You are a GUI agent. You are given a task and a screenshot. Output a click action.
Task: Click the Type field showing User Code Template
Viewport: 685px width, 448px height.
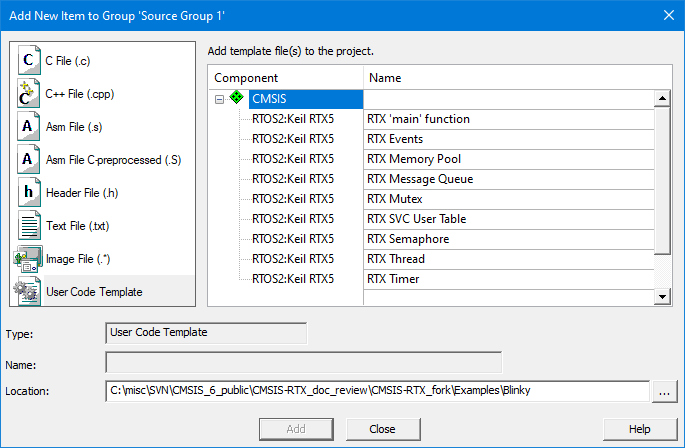click(x=206, y=333)
